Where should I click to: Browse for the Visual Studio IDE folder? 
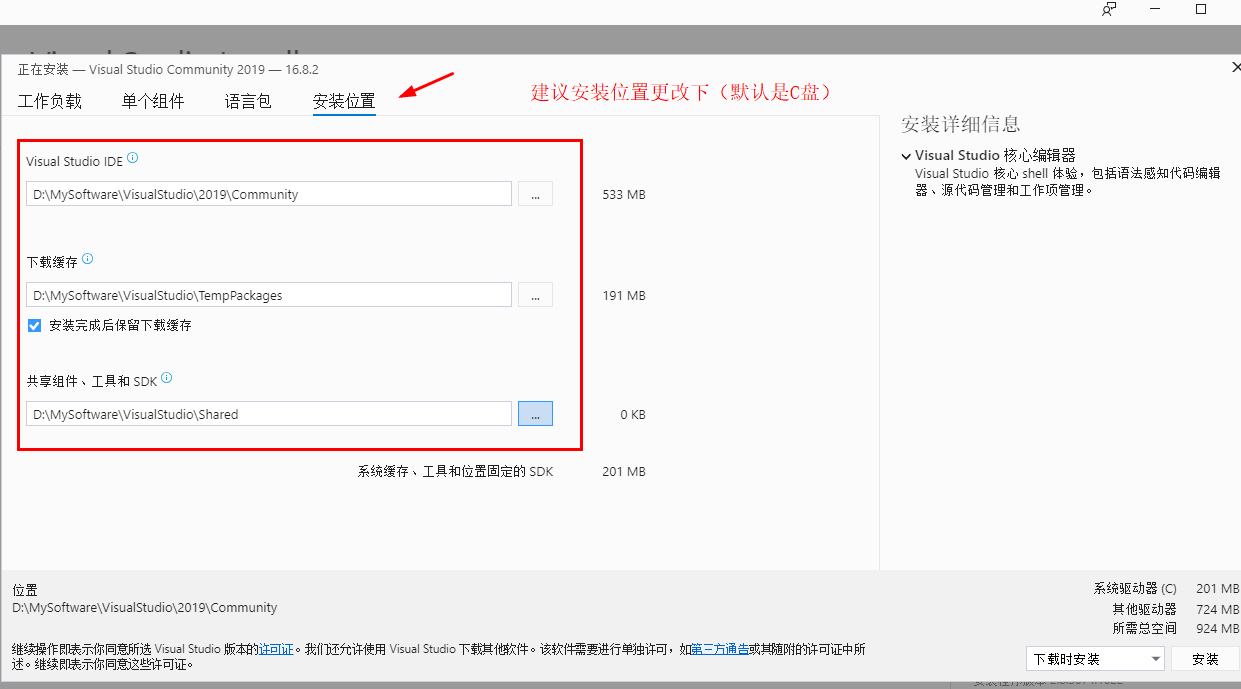tap(535, 194)
